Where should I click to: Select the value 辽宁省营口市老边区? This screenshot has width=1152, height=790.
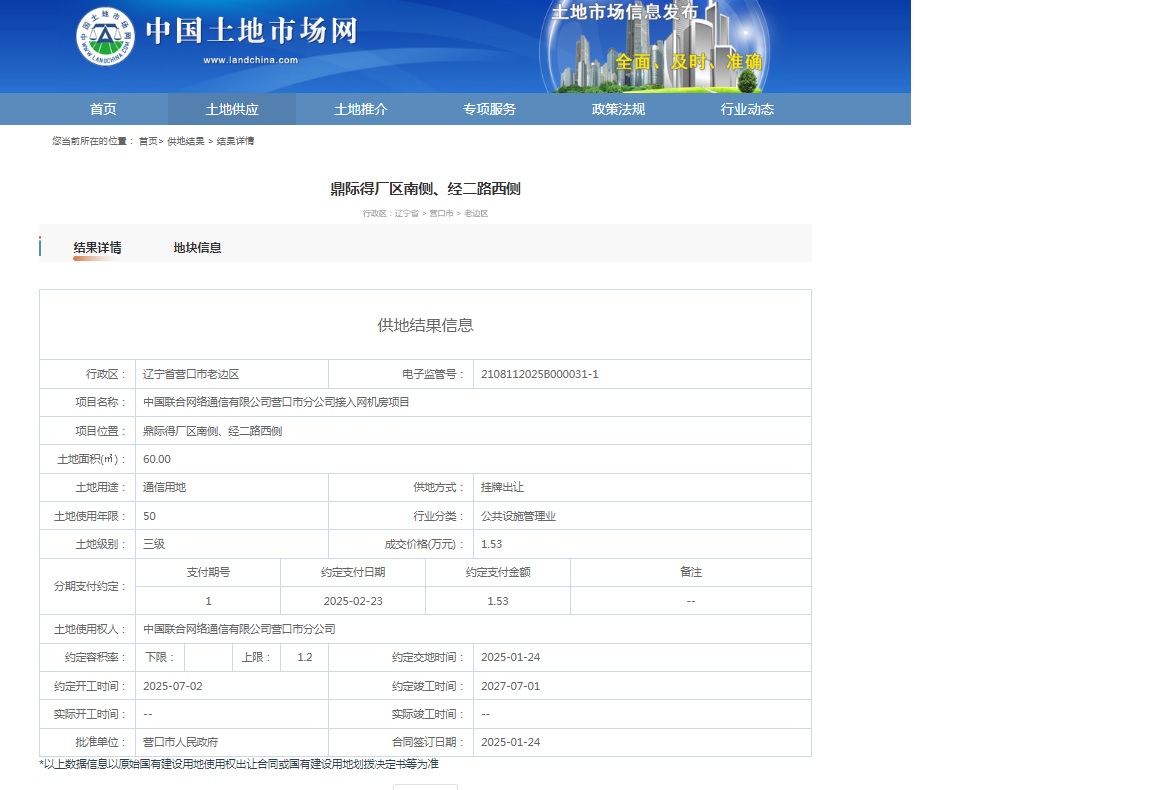(191, 374)
